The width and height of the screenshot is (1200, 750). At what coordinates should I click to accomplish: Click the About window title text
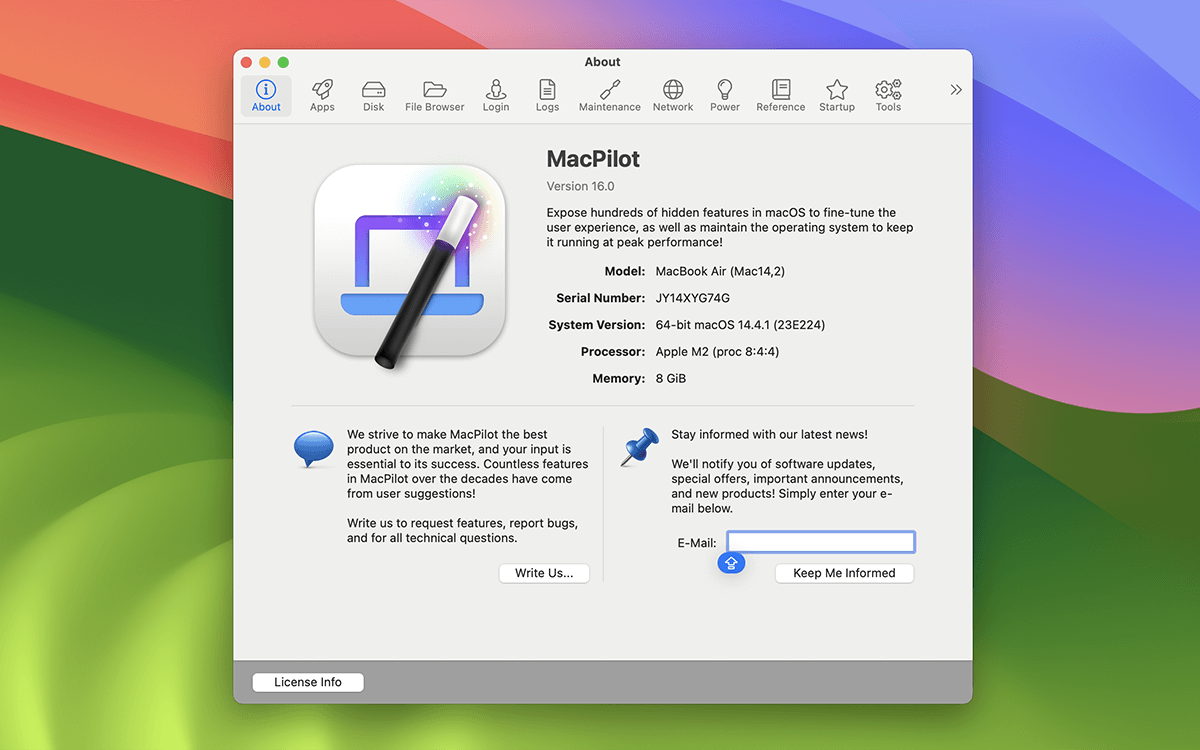pos(603,62)
